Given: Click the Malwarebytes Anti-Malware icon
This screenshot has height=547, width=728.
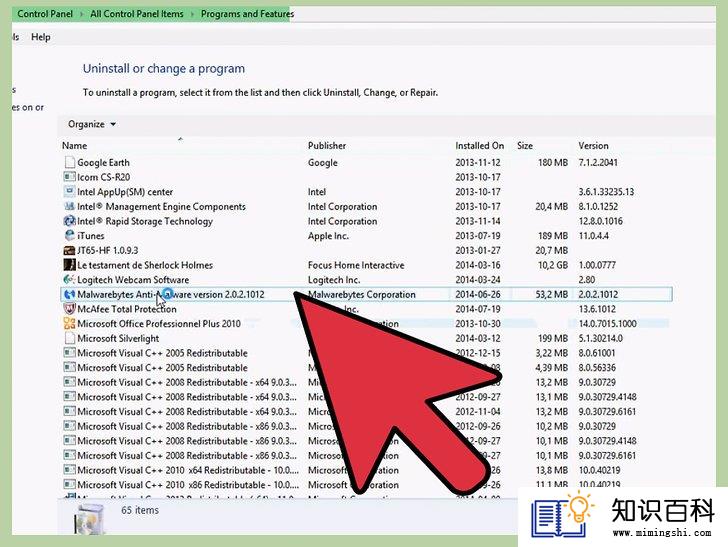Looking at the screenshot, I should click(70, 294).
